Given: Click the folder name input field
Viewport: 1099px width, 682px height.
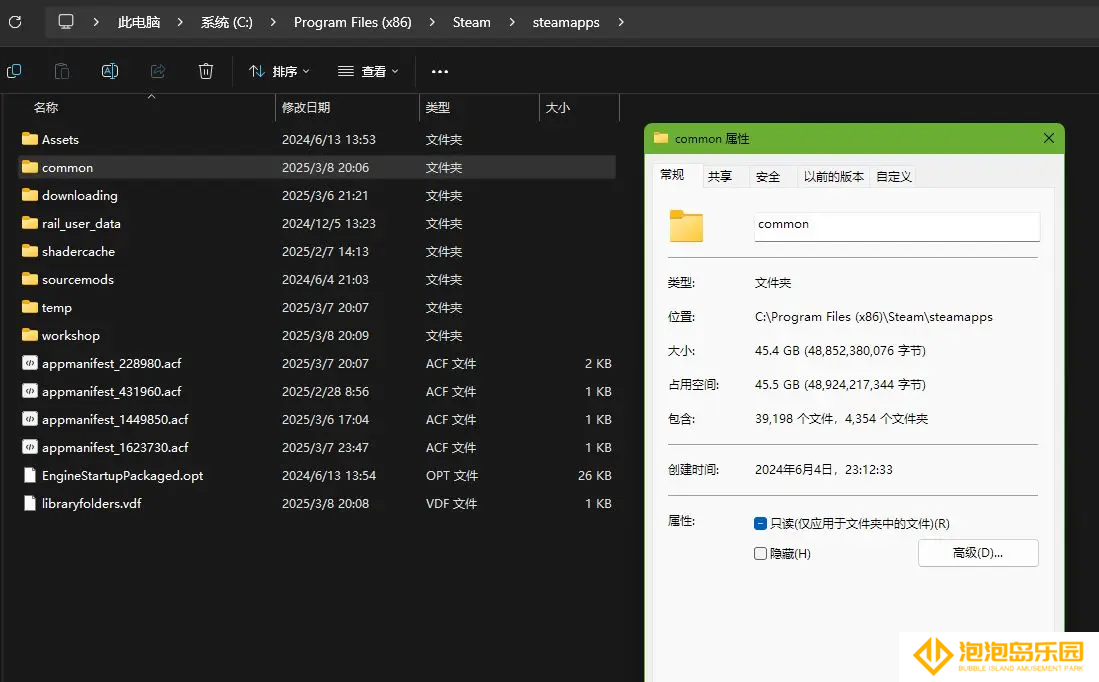Looking at the screenshot, I should 896,226.
